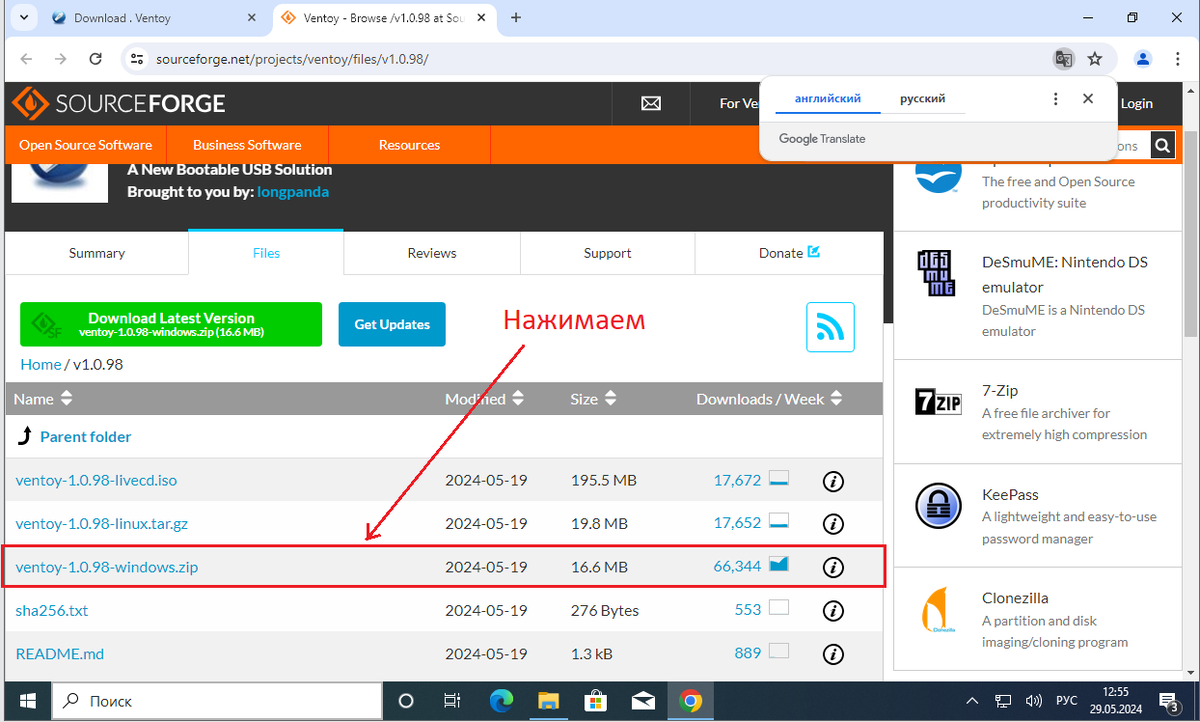Open ventoy-1.0.98-windows.zip link
1200x722 pixels.
tap(107, 567)
